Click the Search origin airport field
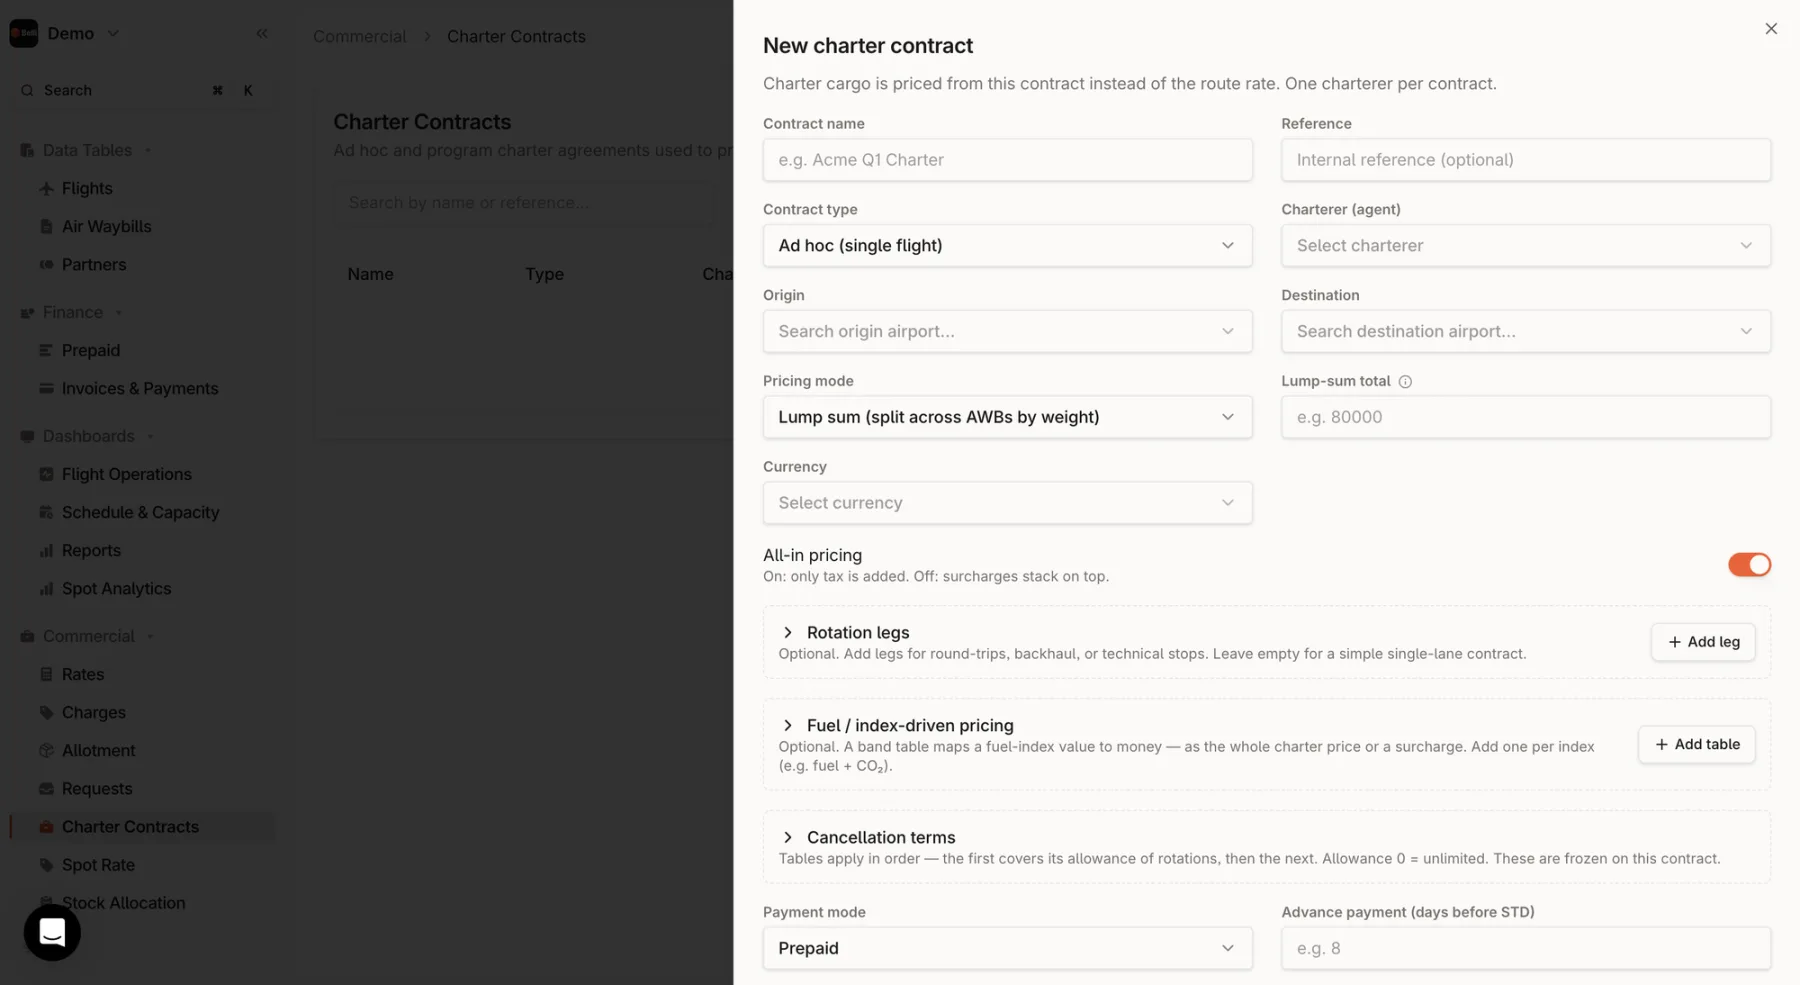 coord(1007,331)
